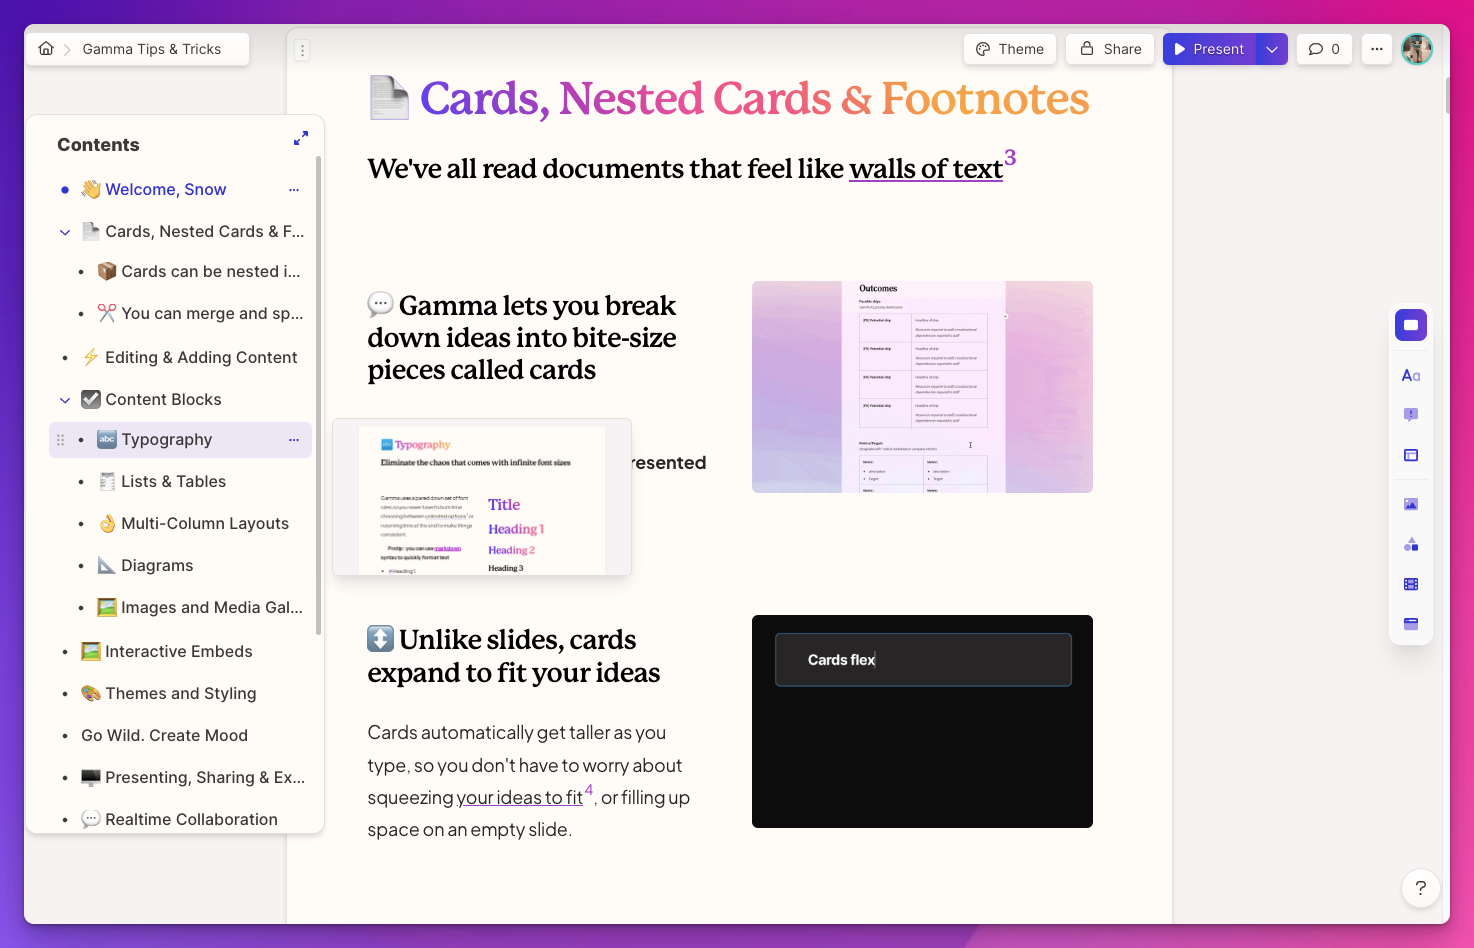Click the Outcomes document image

pos(922,387)
